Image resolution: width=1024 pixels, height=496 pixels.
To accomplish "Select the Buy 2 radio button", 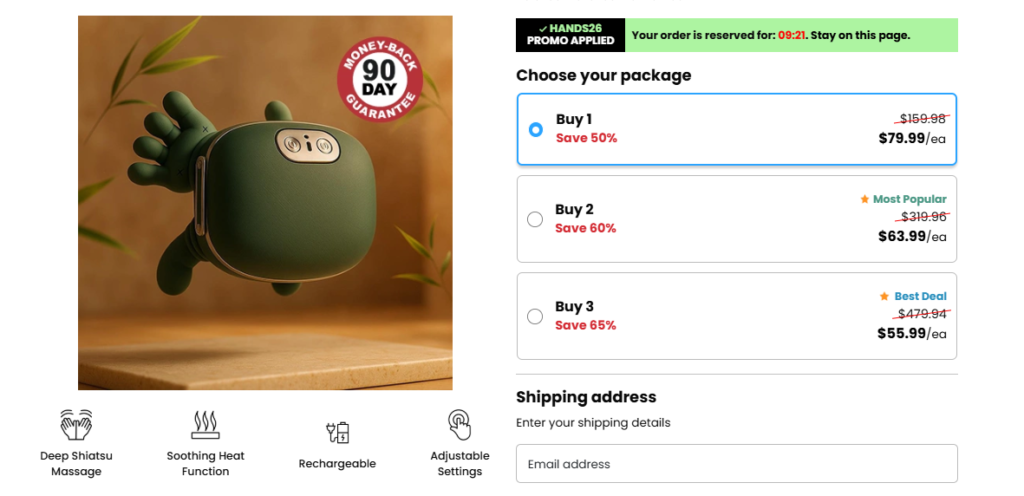I will (535, 219).
